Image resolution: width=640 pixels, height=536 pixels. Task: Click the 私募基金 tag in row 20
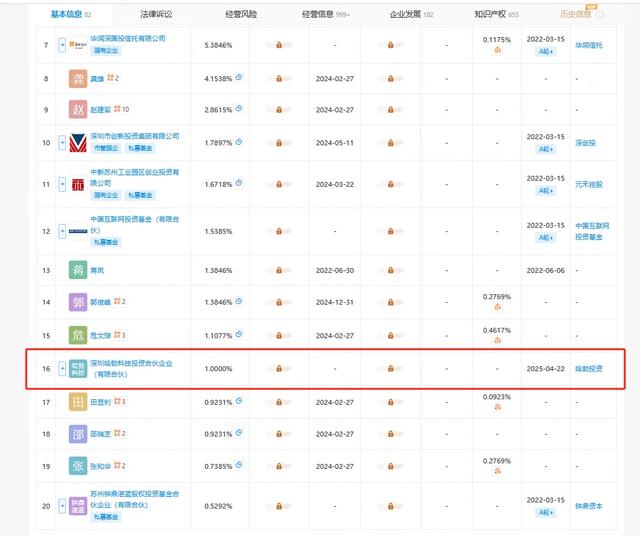tap(106, 517)
